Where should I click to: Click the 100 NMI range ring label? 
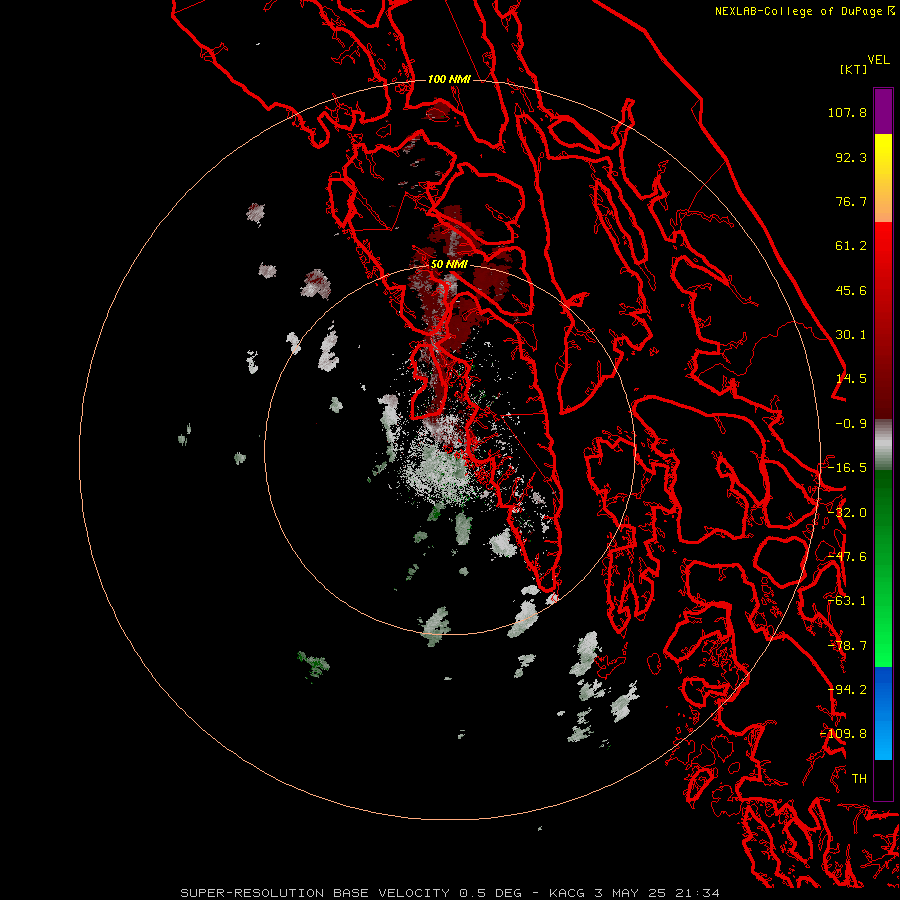click(449, 79)
